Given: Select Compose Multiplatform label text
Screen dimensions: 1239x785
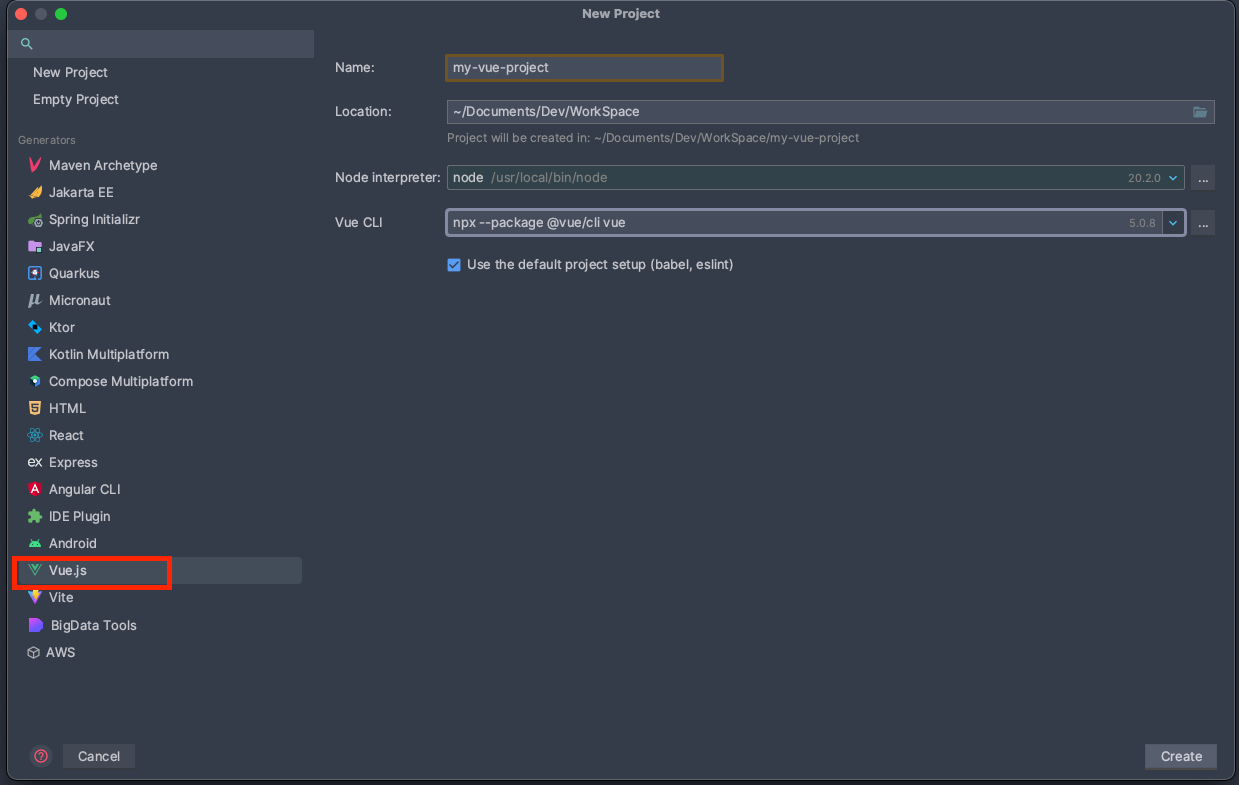Looking at the screenshot, I should click(x=121, y=381).
